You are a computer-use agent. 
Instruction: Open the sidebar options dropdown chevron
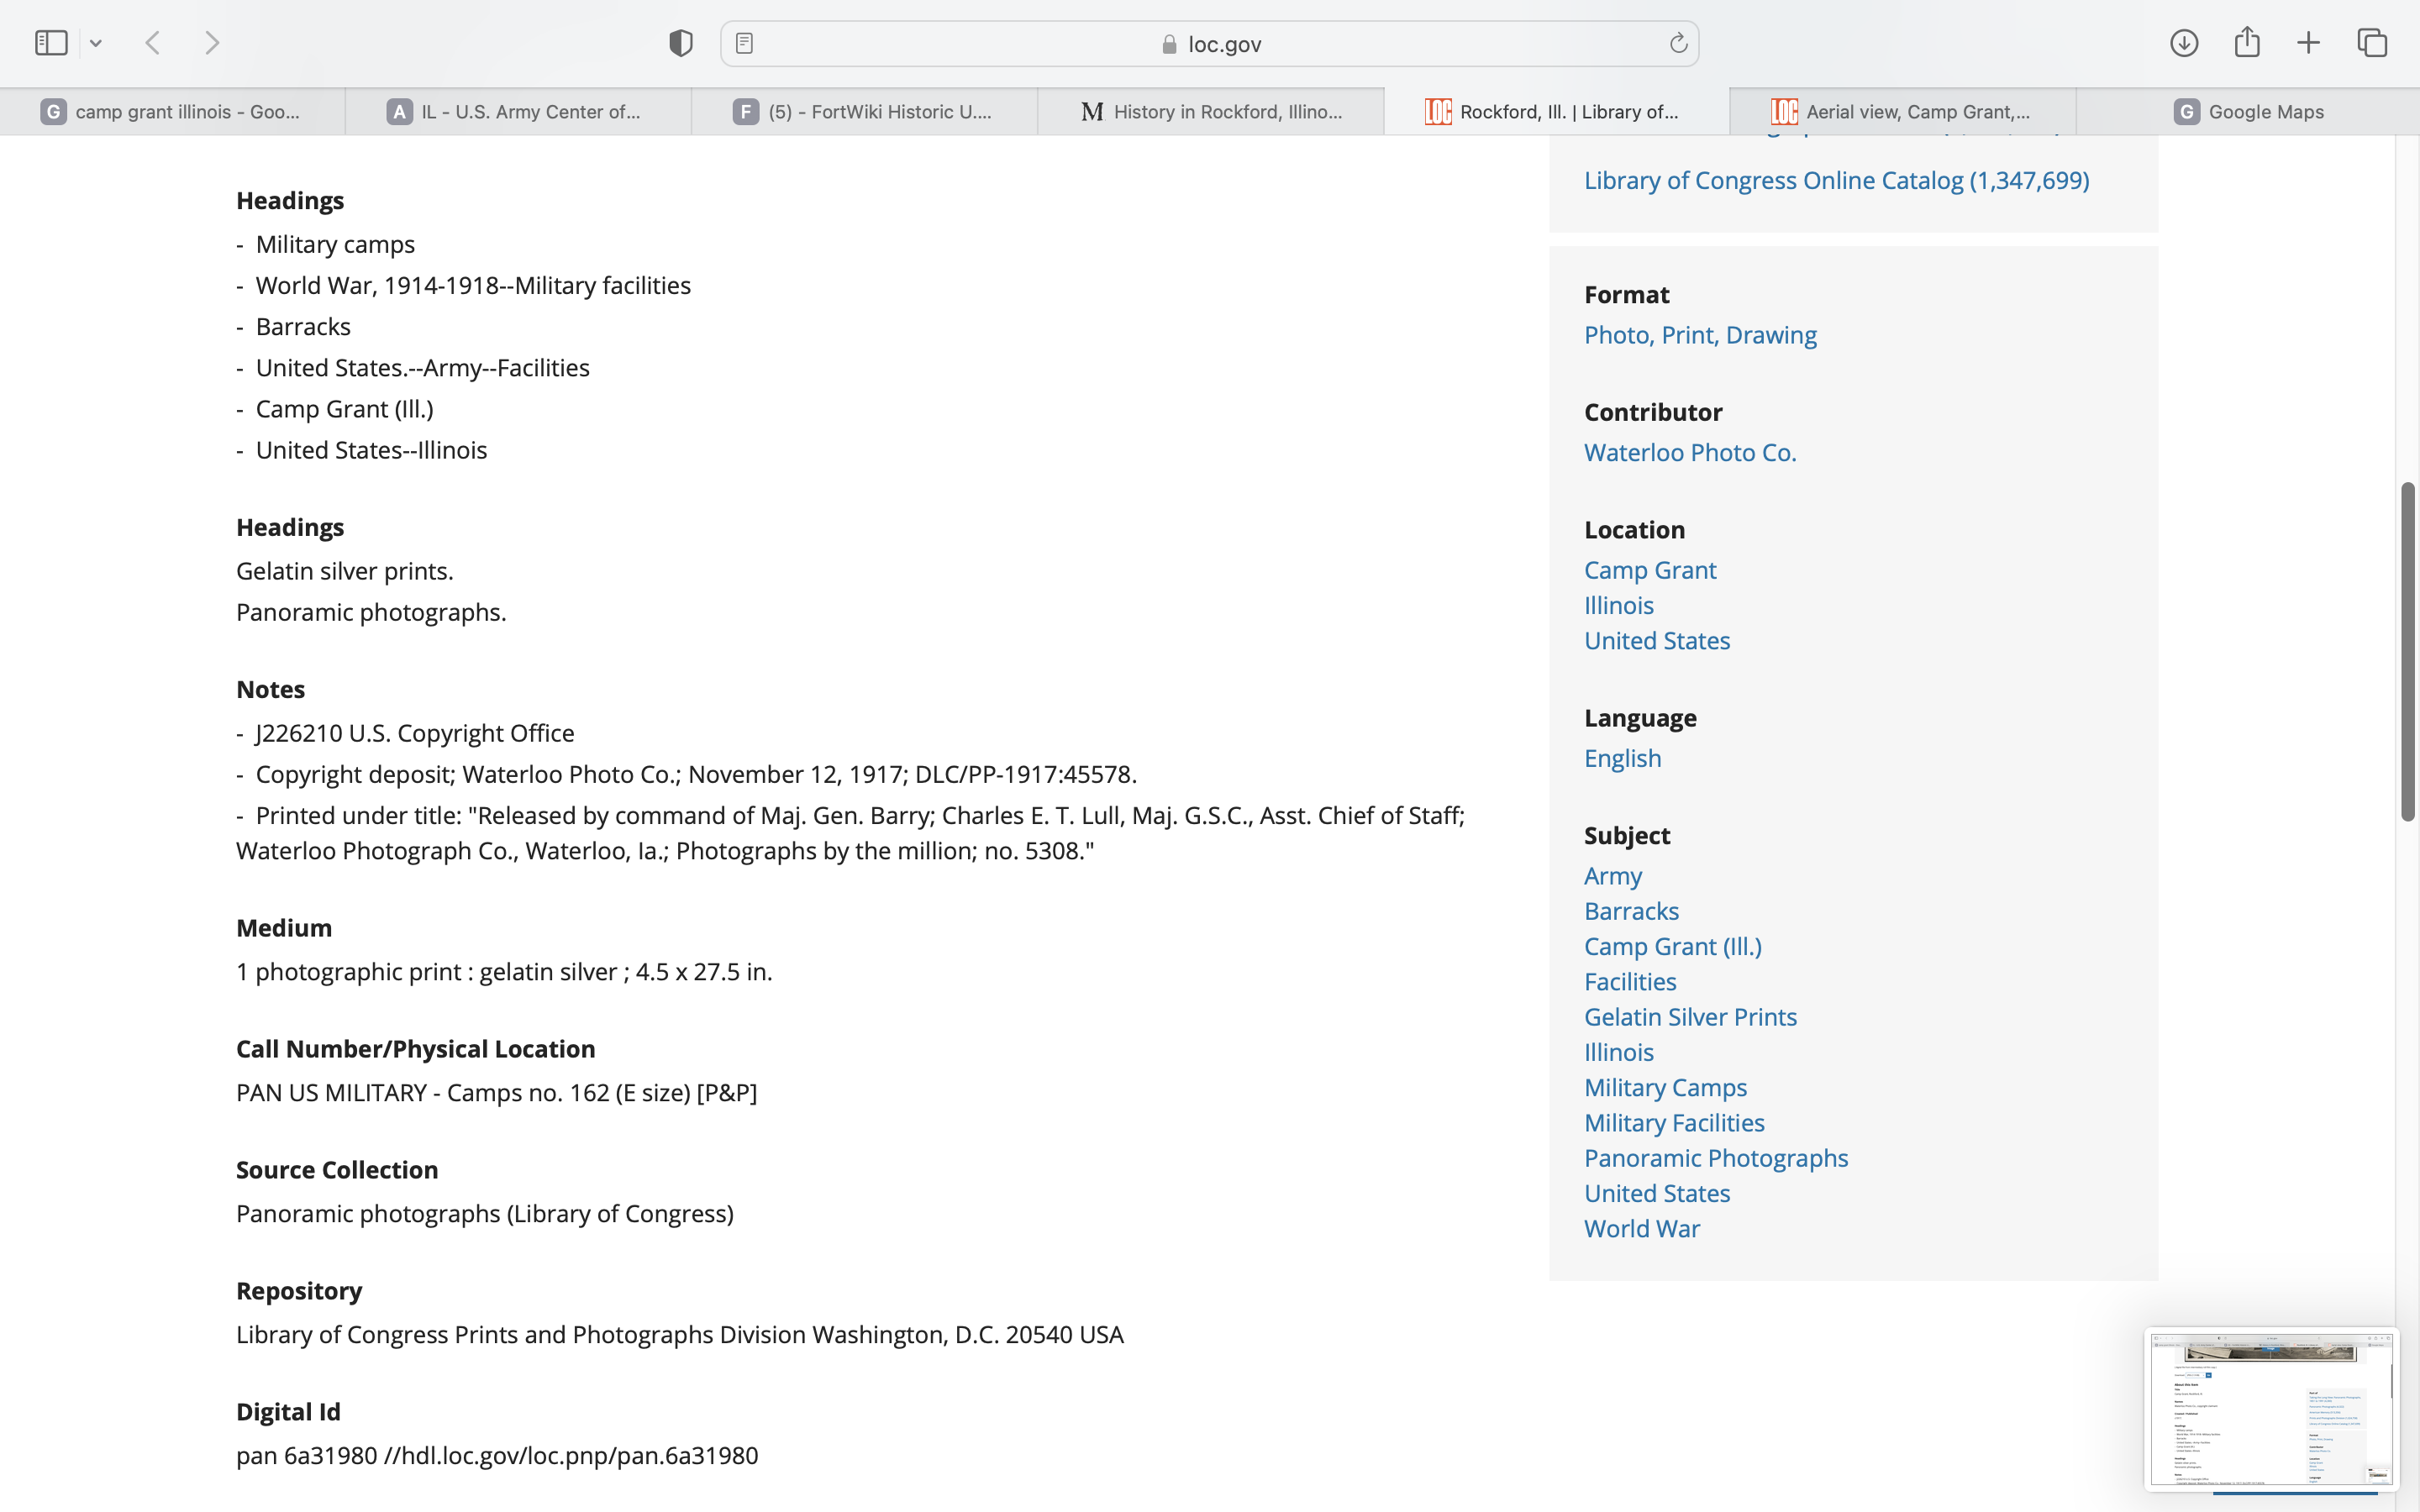(x=96, y=43)
